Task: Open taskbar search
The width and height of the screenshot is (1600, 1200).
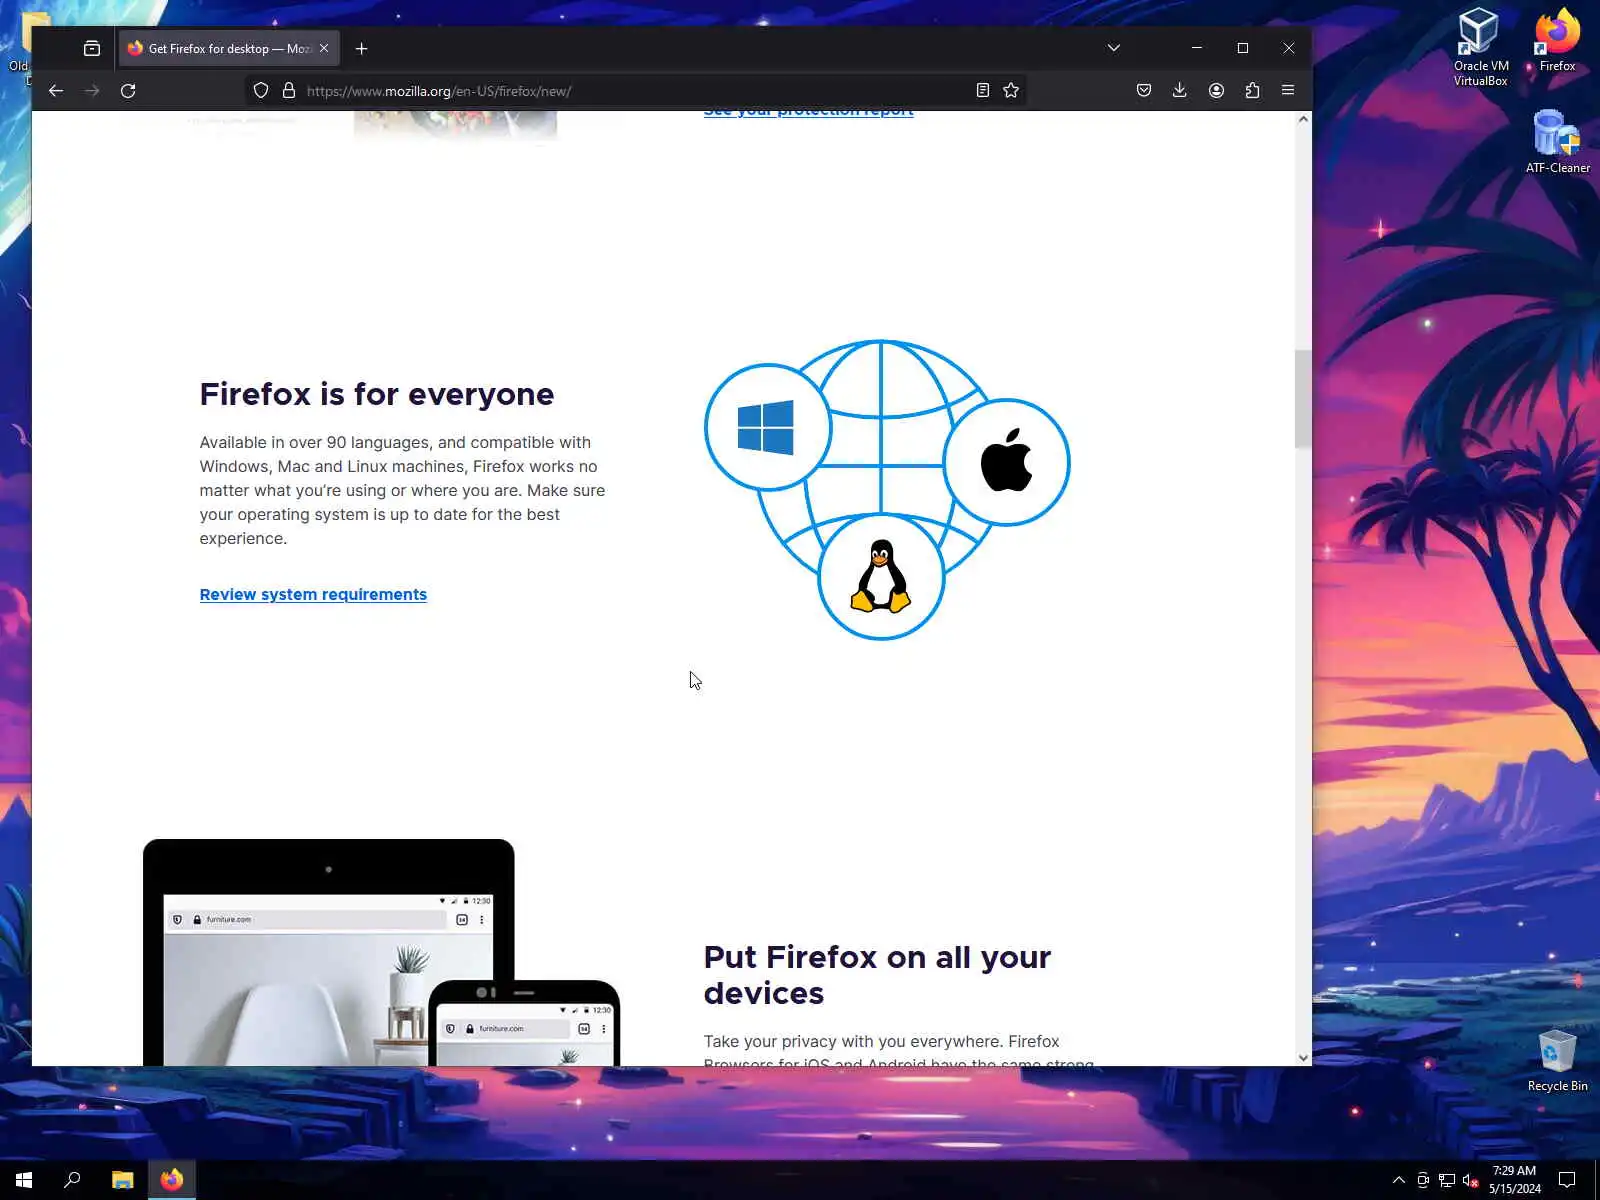Action: pyautogui.click(x=72, y=1180)
